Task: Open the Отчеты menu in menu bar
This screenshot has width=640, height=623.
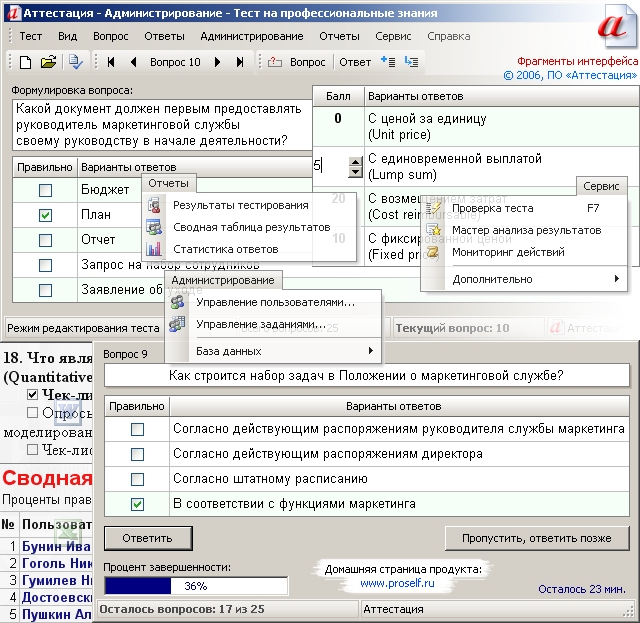Action: click(339, 36)
